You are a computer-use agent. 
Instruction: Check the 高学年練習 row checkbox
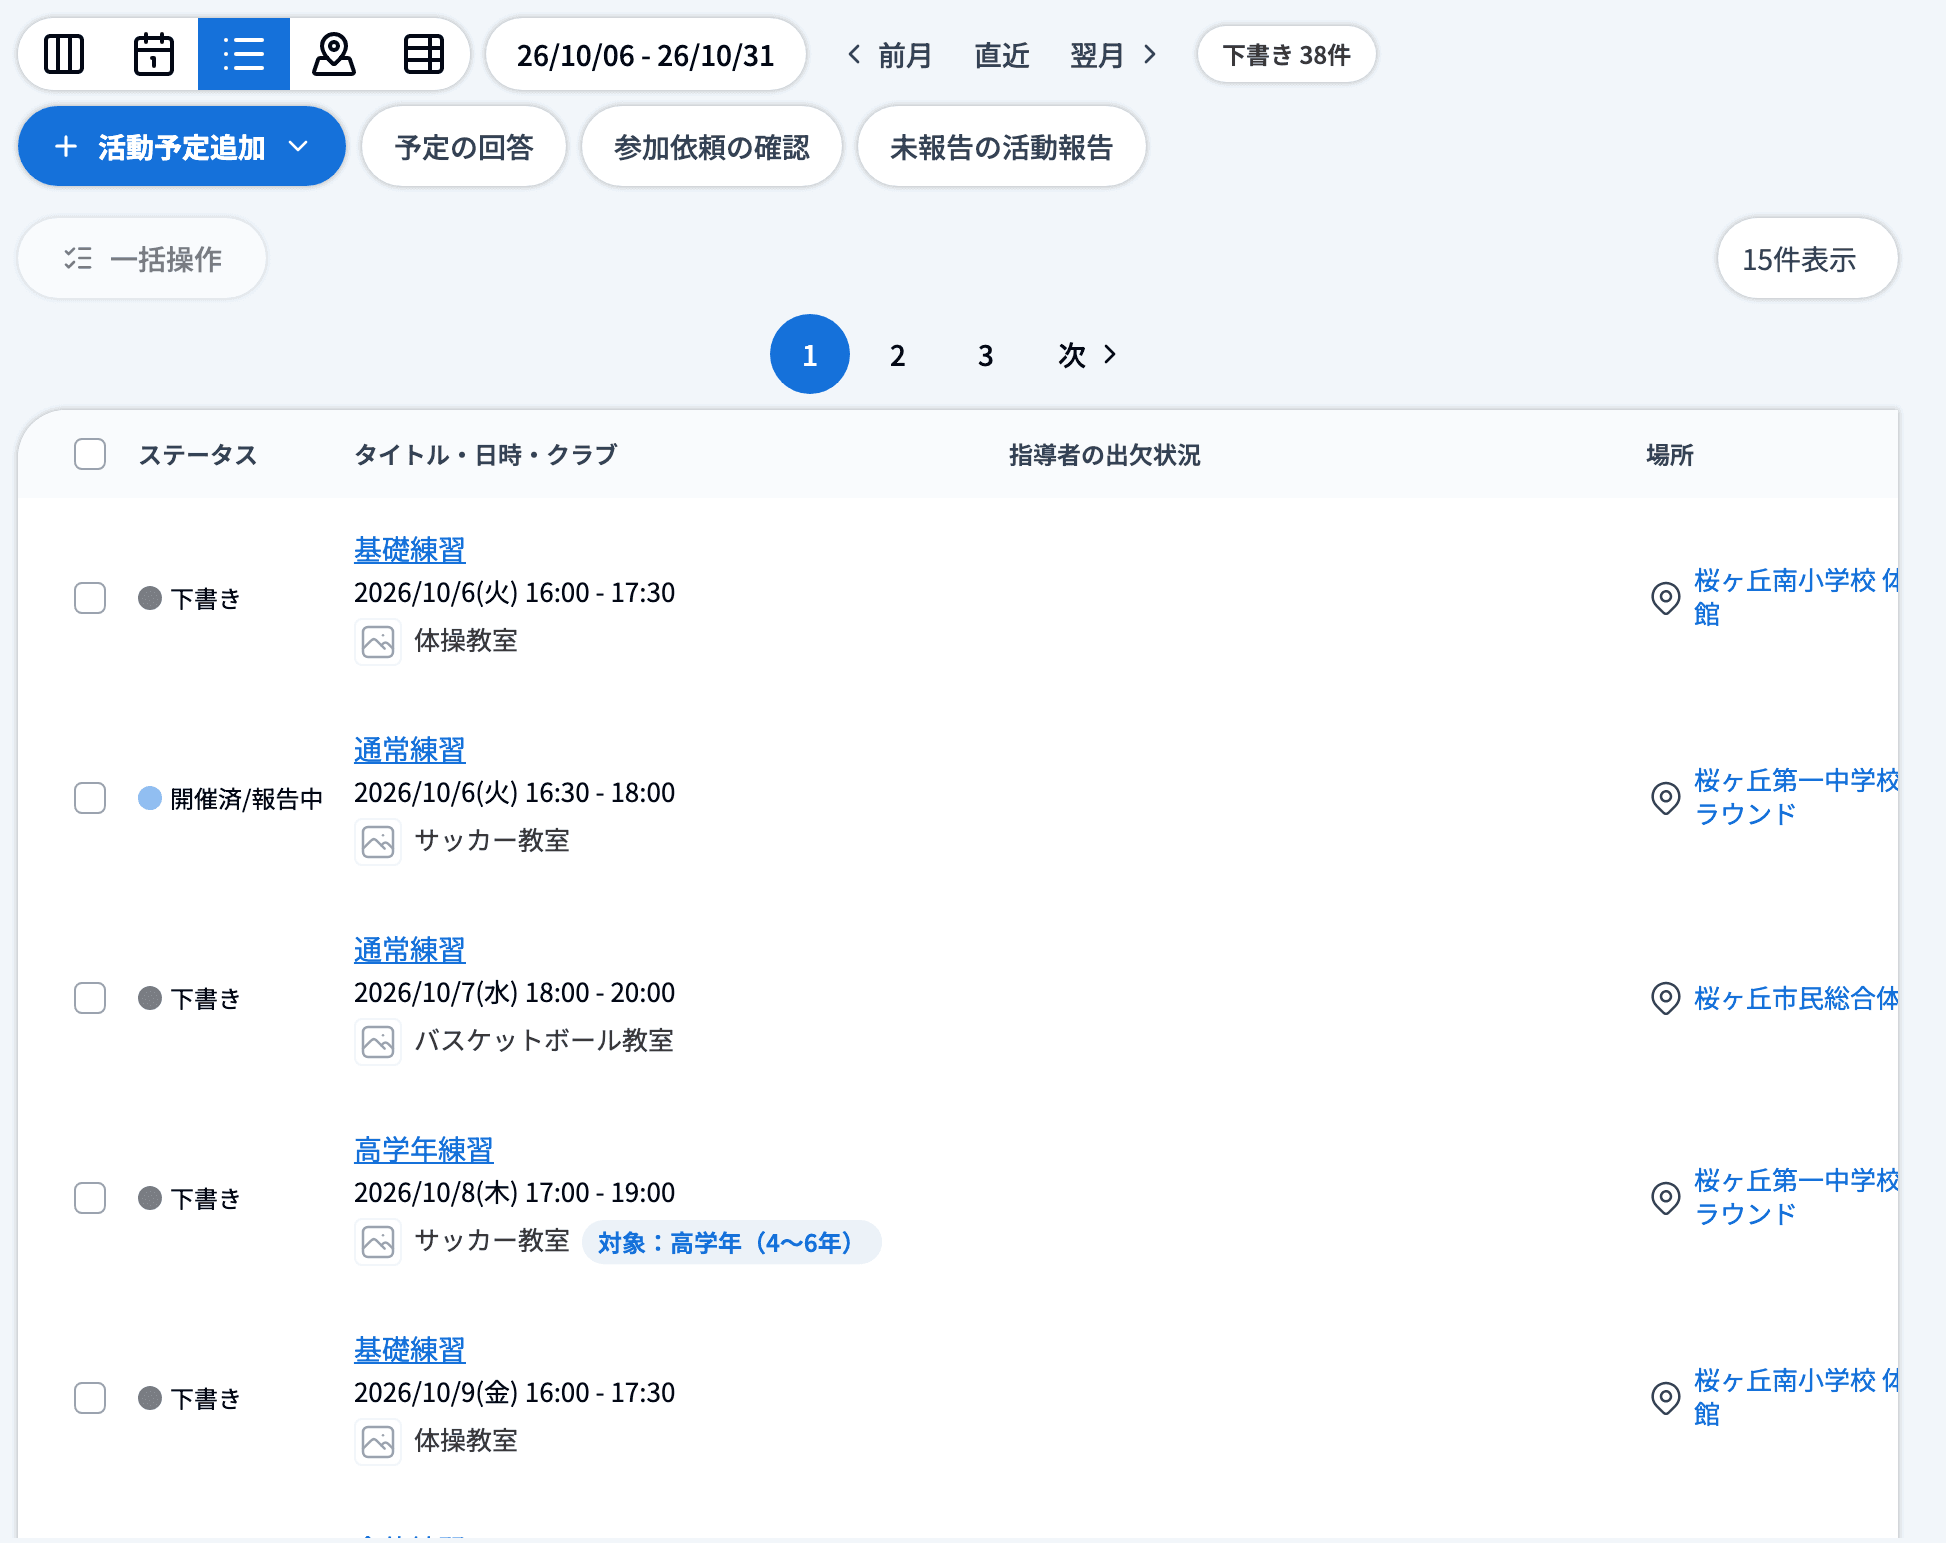tap(90, 1198)
